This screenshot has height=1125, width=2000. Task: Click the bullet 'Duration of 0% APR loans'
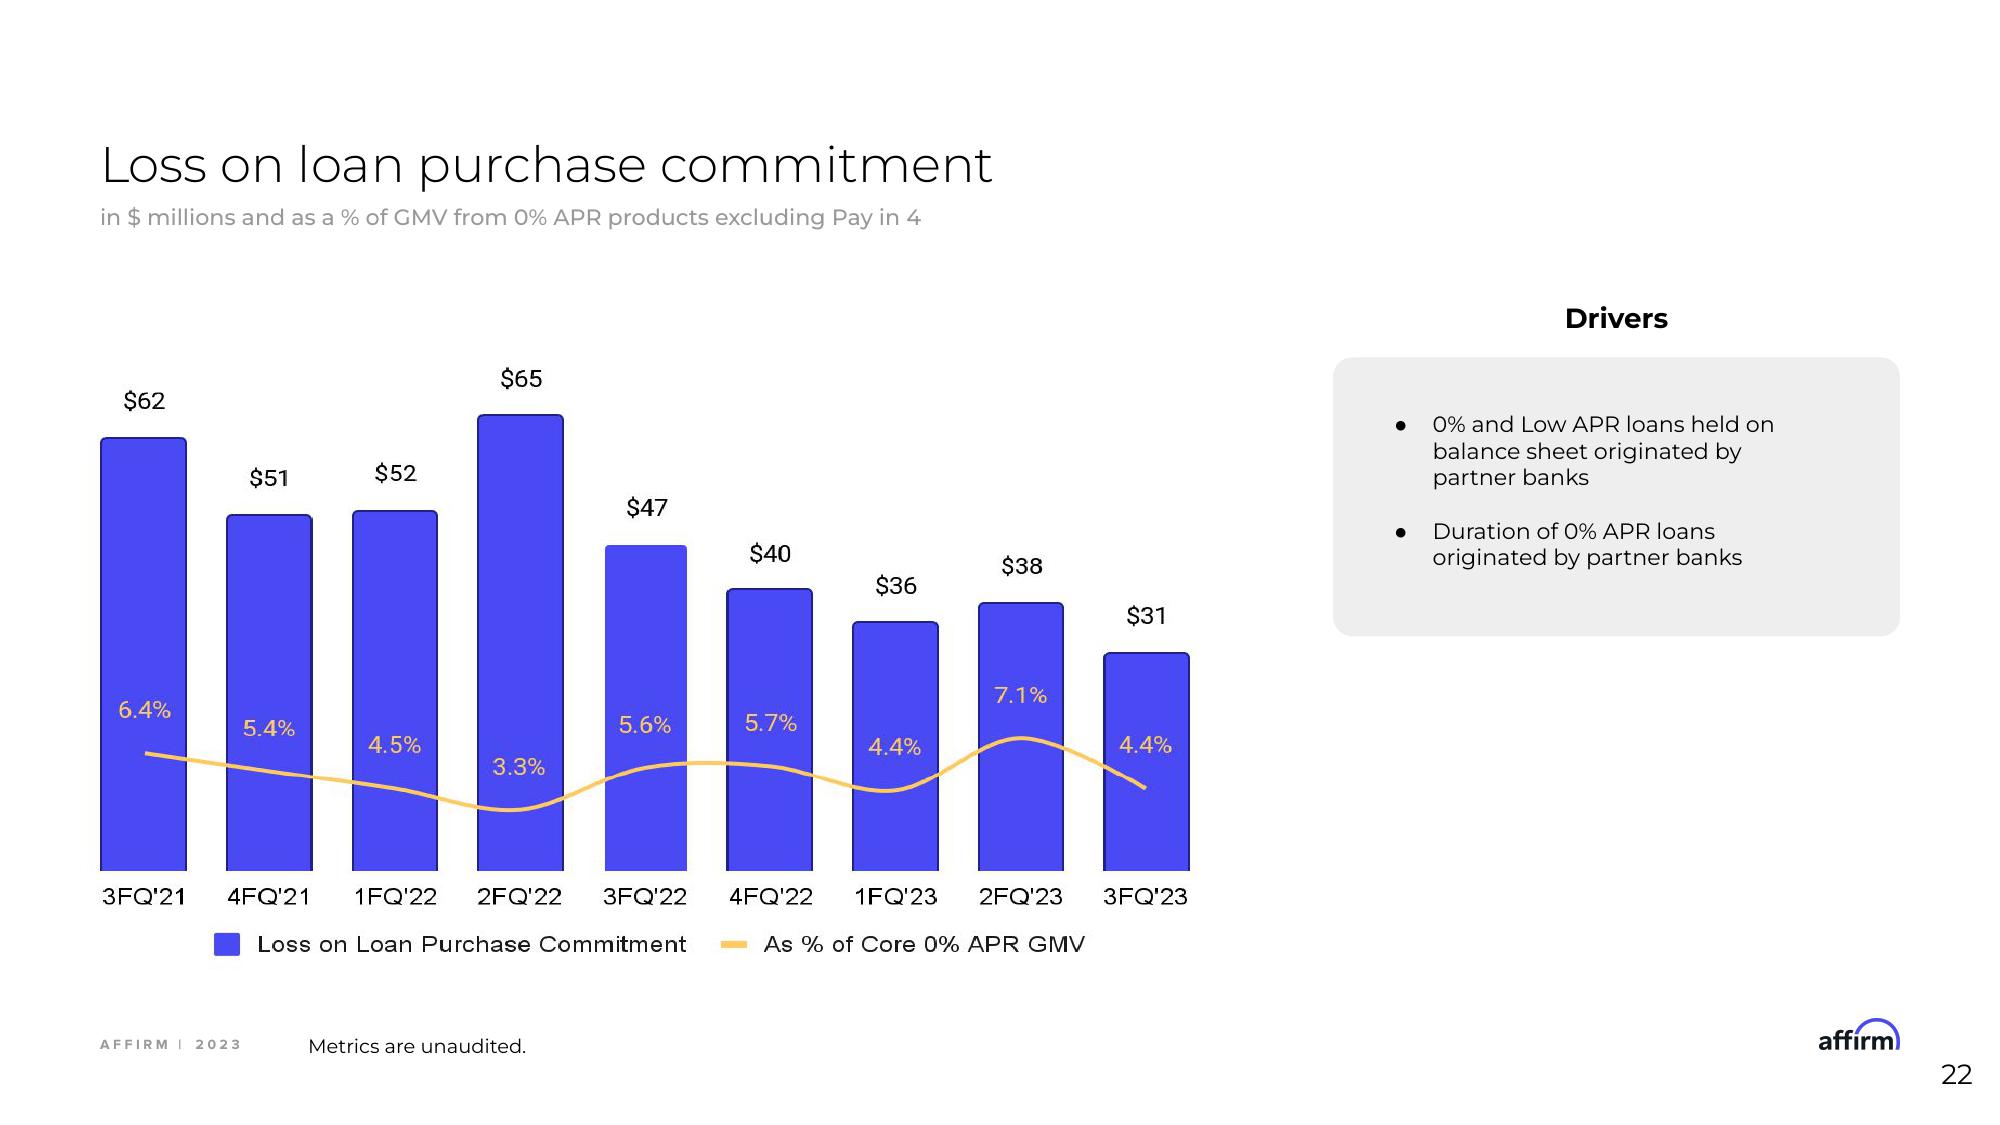pos(1587,545)
